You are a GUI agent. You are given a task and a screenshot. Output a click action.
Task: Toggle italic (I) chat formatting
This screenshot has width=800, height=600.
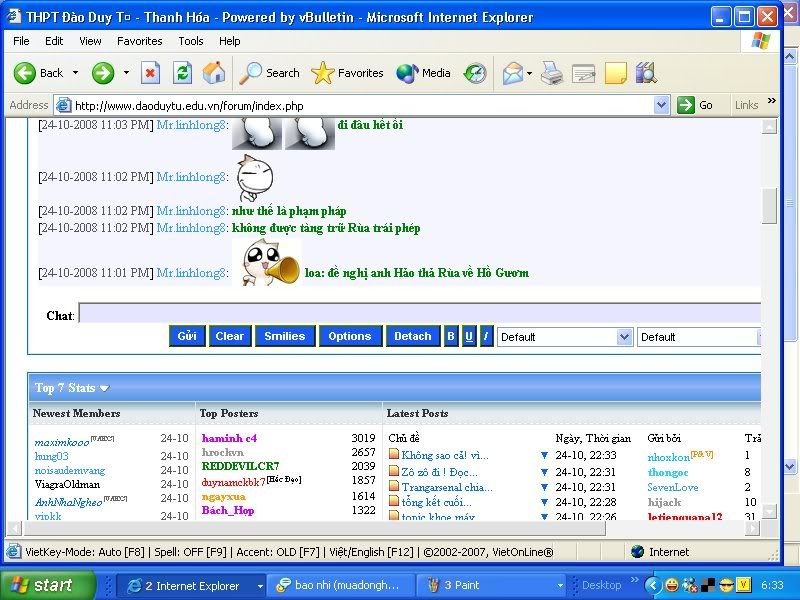click(486, 337)
